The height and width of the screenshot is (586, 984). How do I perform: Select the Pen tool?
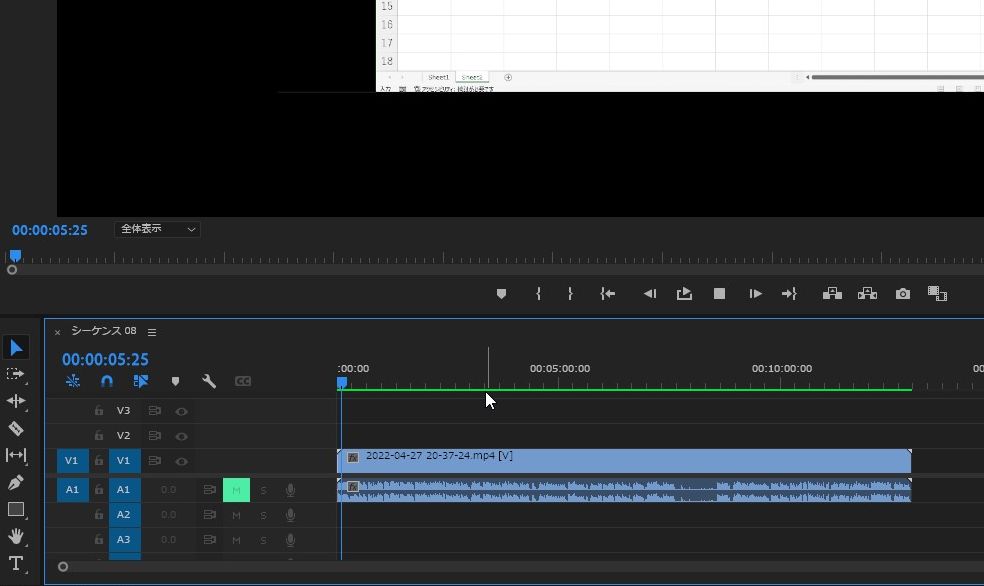(16, 482)
